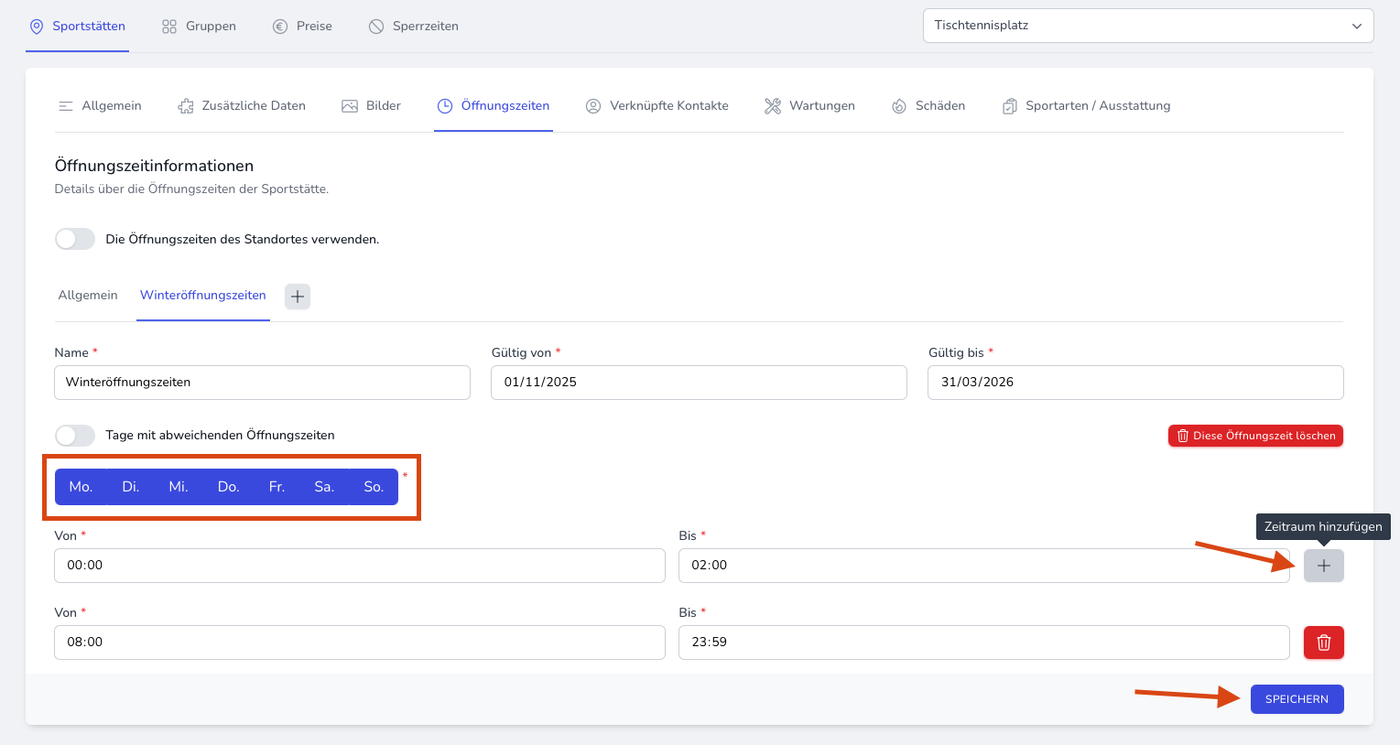The width and height of the screenshot is (1400, 745).
Task: Open Verknüpfte Kontakte tab
Action: (x=656, y=106)
